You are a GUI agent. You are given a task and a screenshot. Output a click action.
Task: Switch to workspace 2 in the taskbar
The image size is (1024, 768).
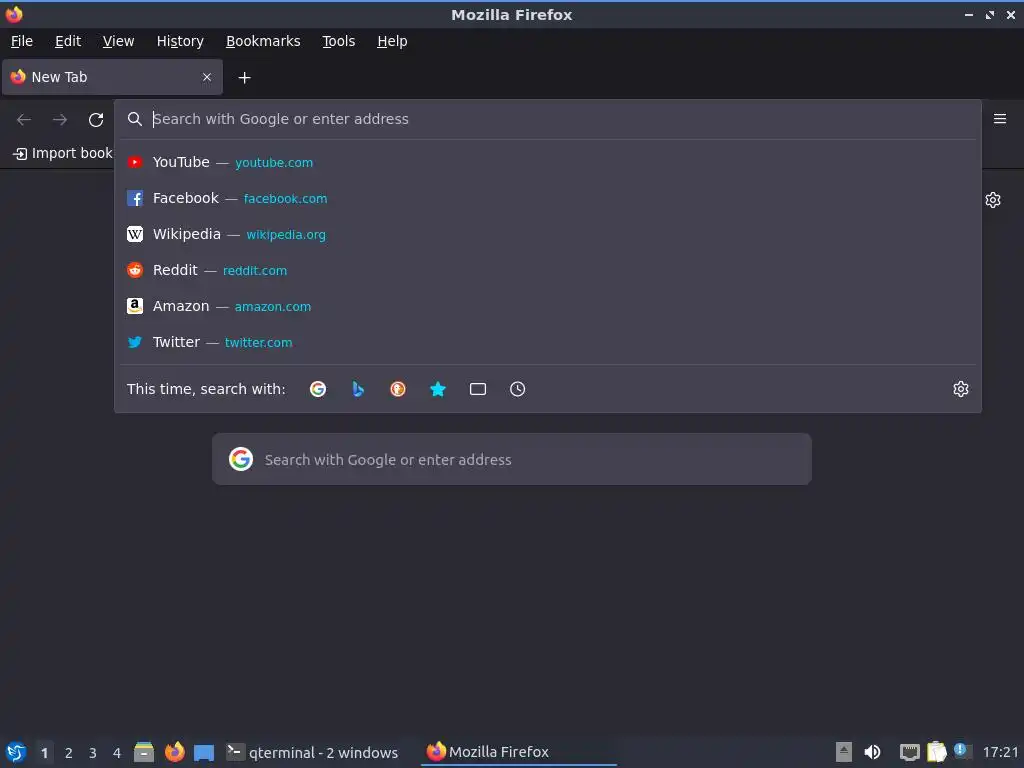pos(69,753)
